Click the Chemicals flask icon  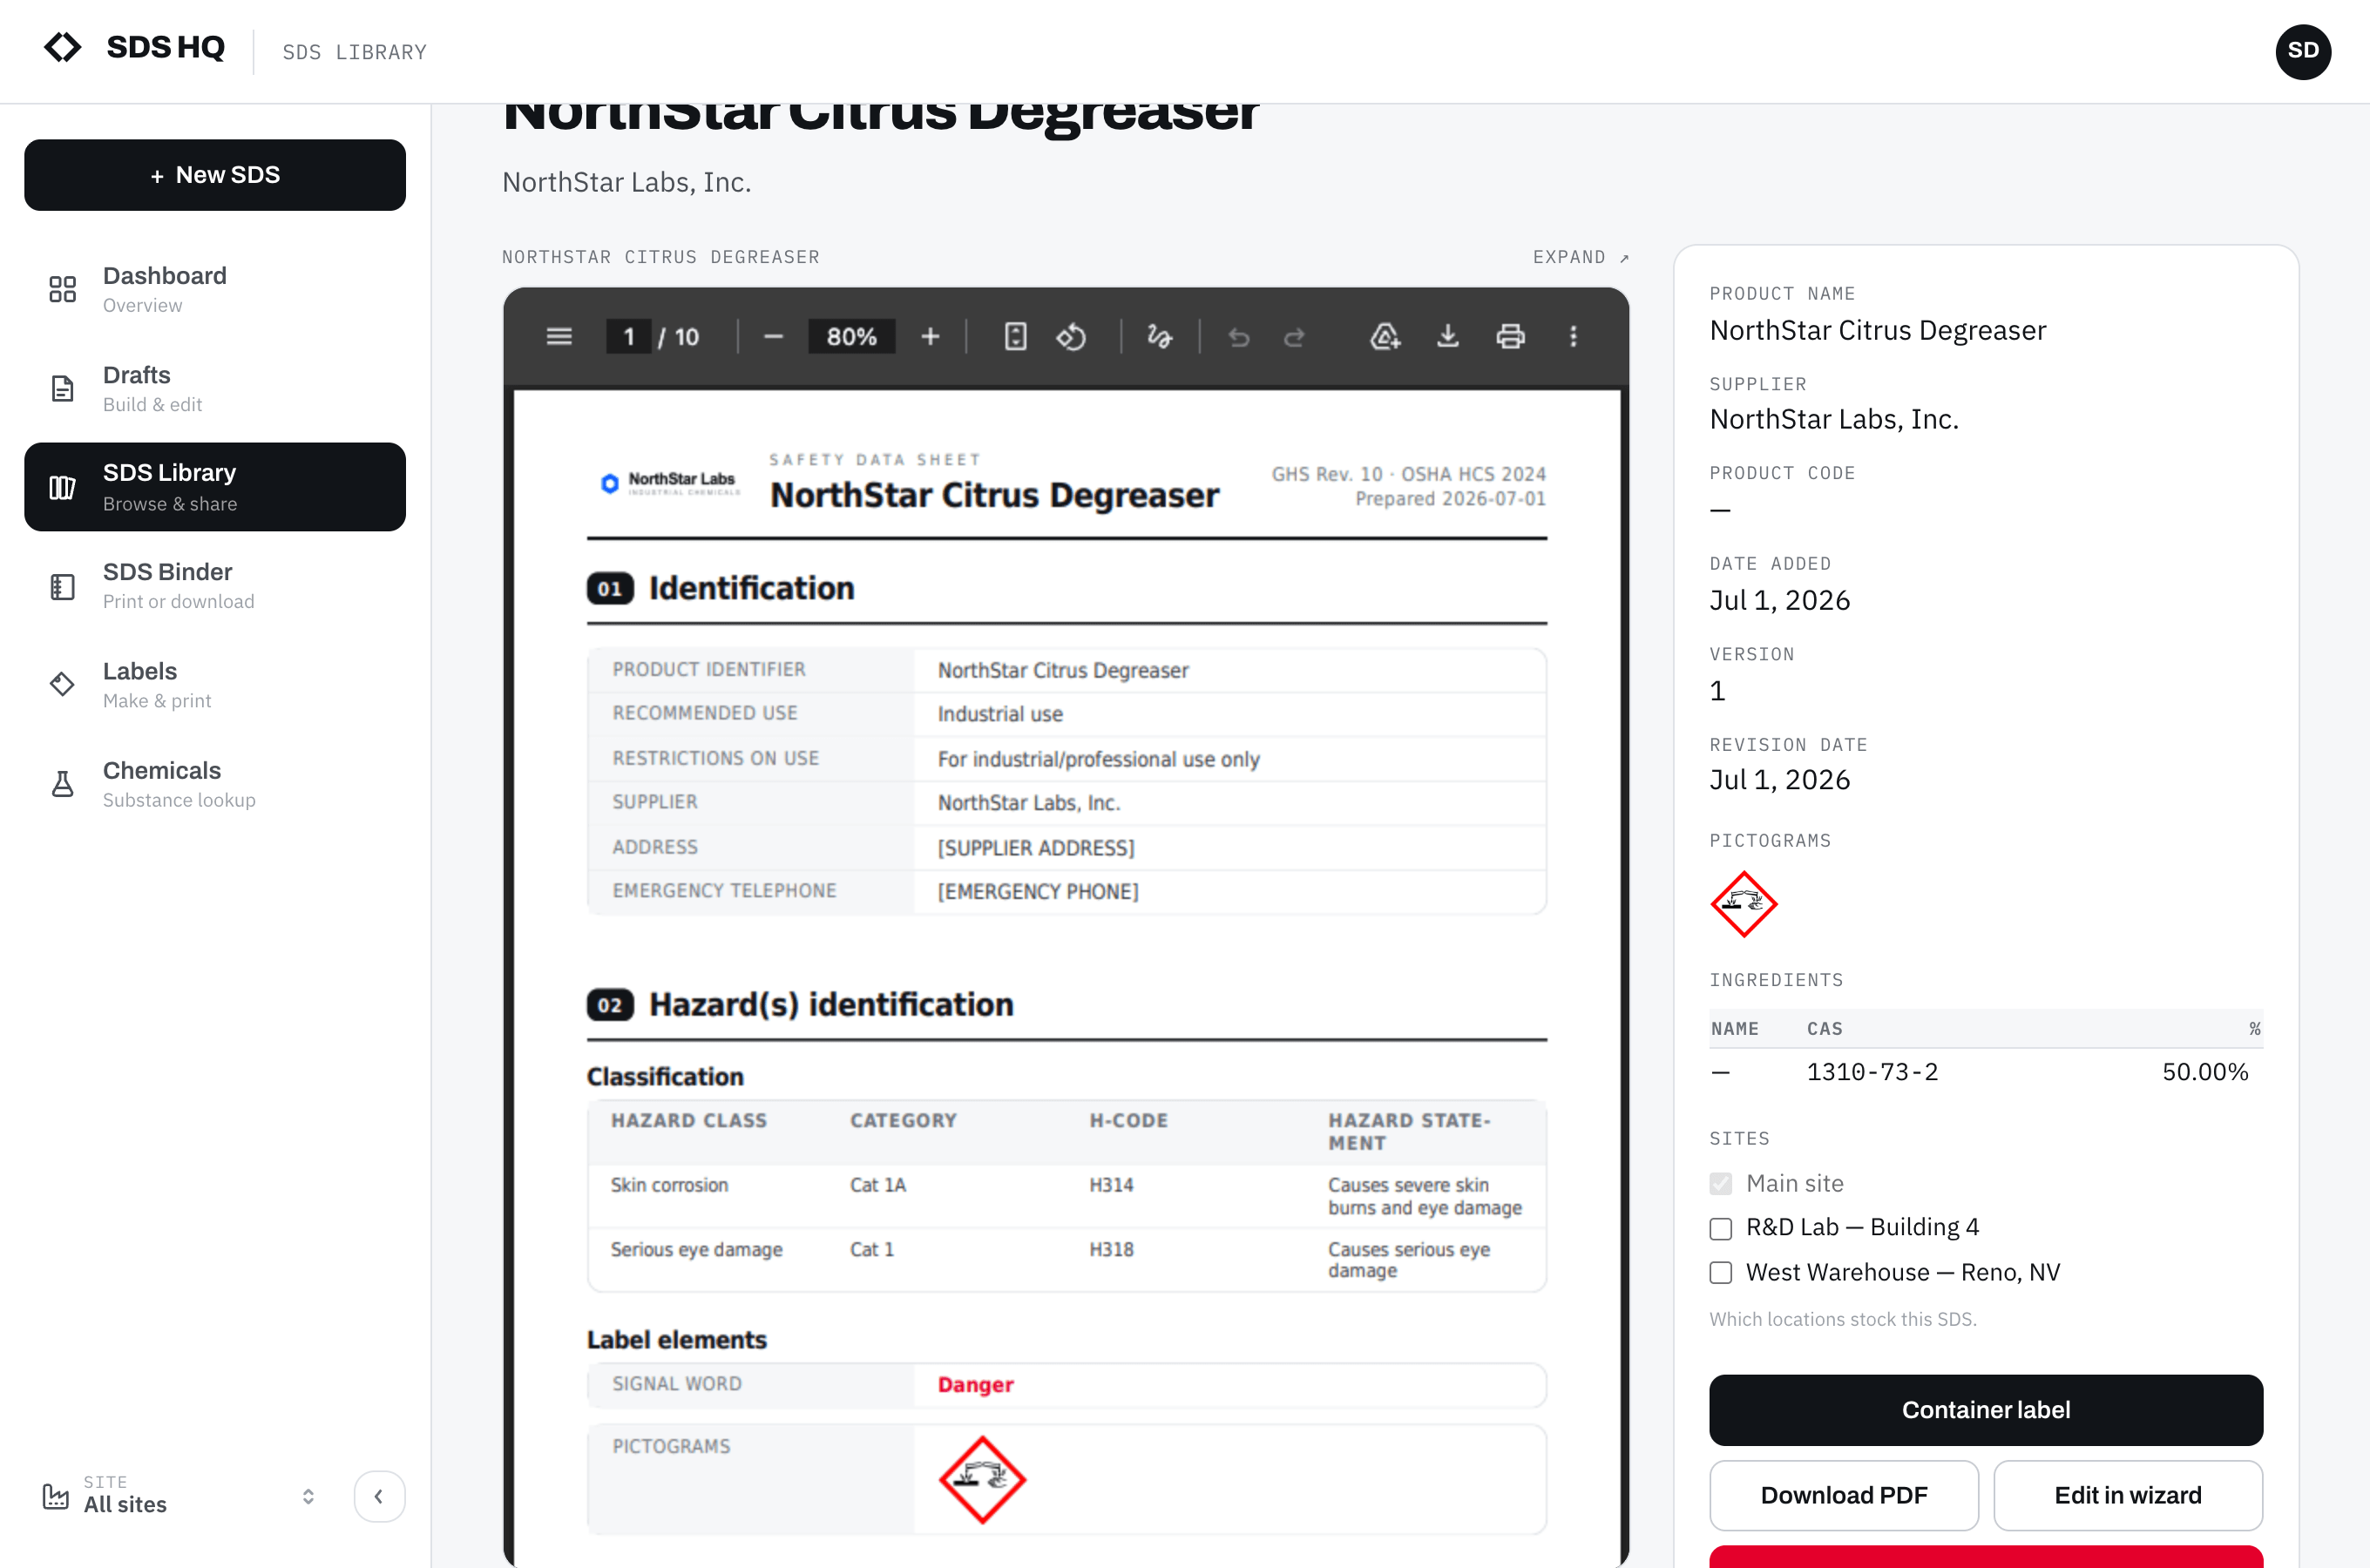[x=63, y=784]
